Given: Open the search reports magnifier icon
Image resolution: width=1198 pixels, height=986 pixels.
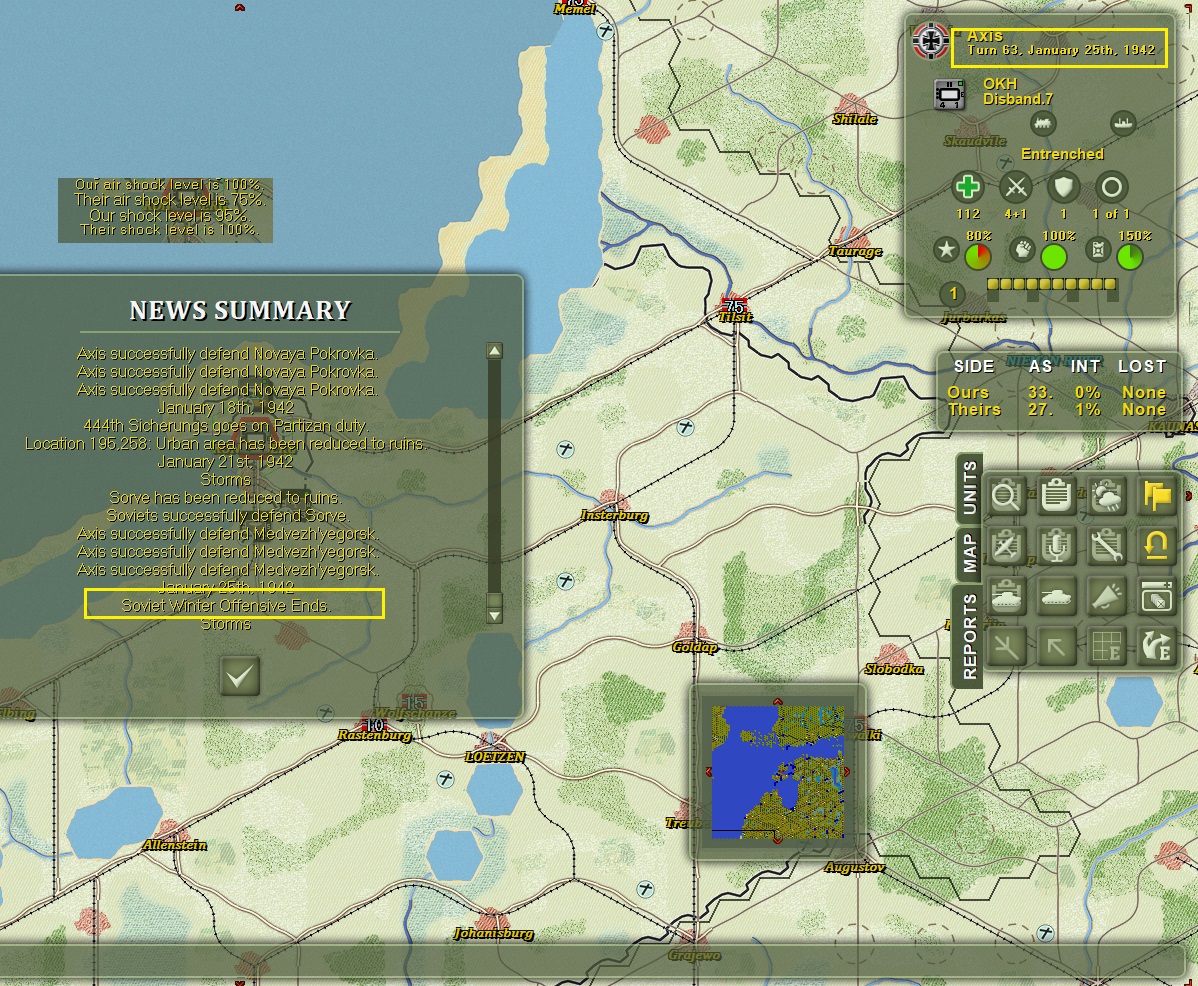Looking at the screenshot, I should 1006,496.
